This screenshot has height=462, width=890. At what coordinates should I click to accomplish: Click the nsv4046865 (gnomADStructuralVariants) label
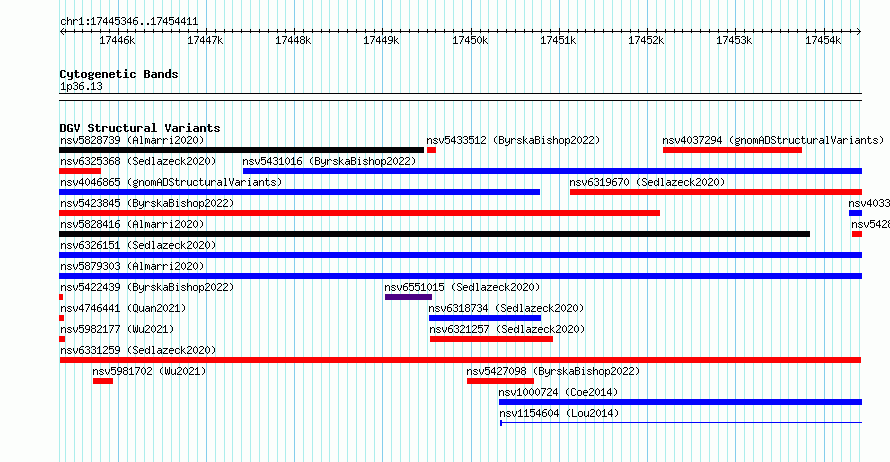(171, 182)
